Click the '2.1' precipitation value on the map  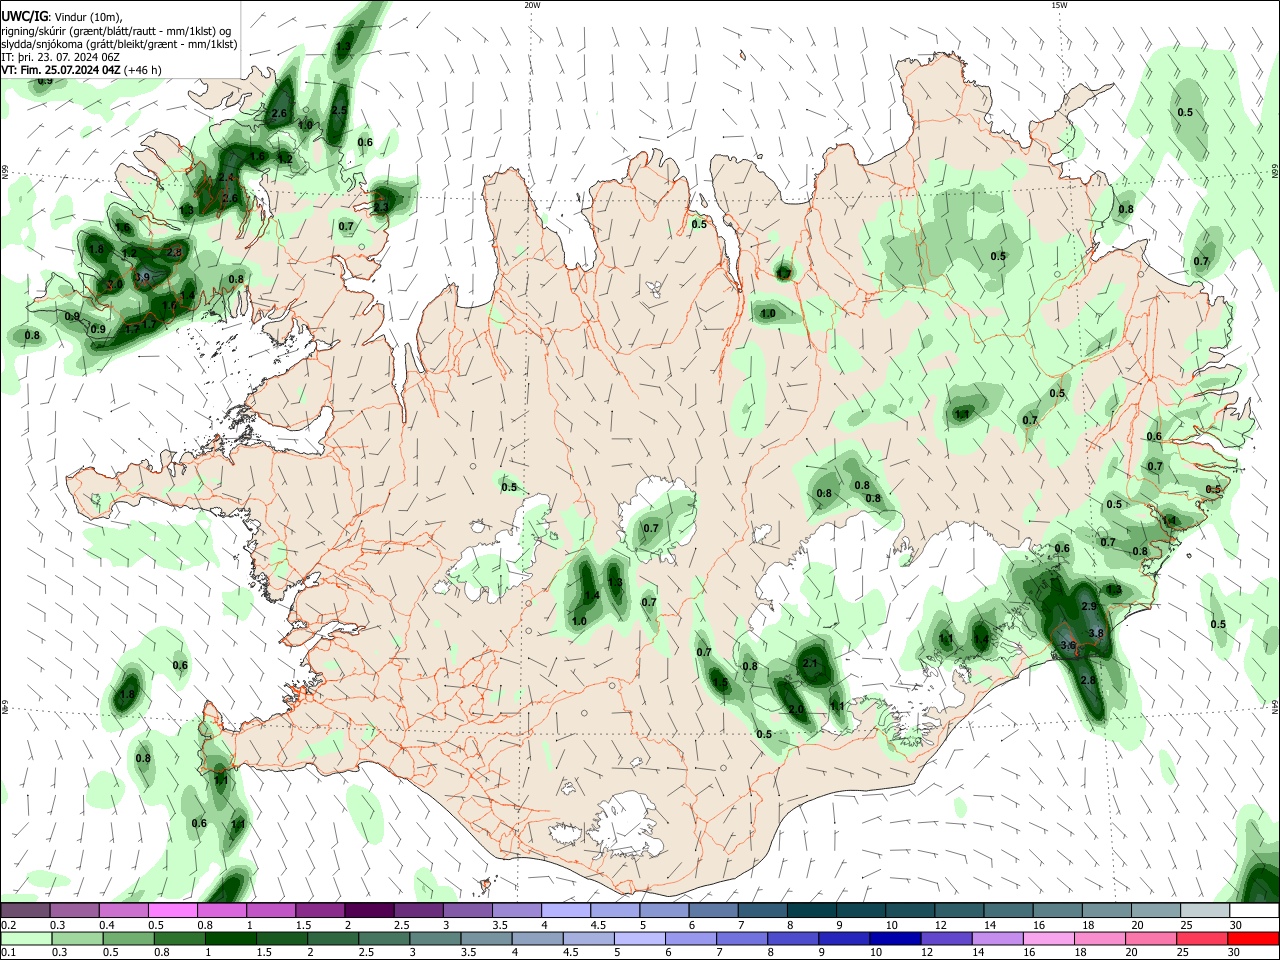[811, 663]
